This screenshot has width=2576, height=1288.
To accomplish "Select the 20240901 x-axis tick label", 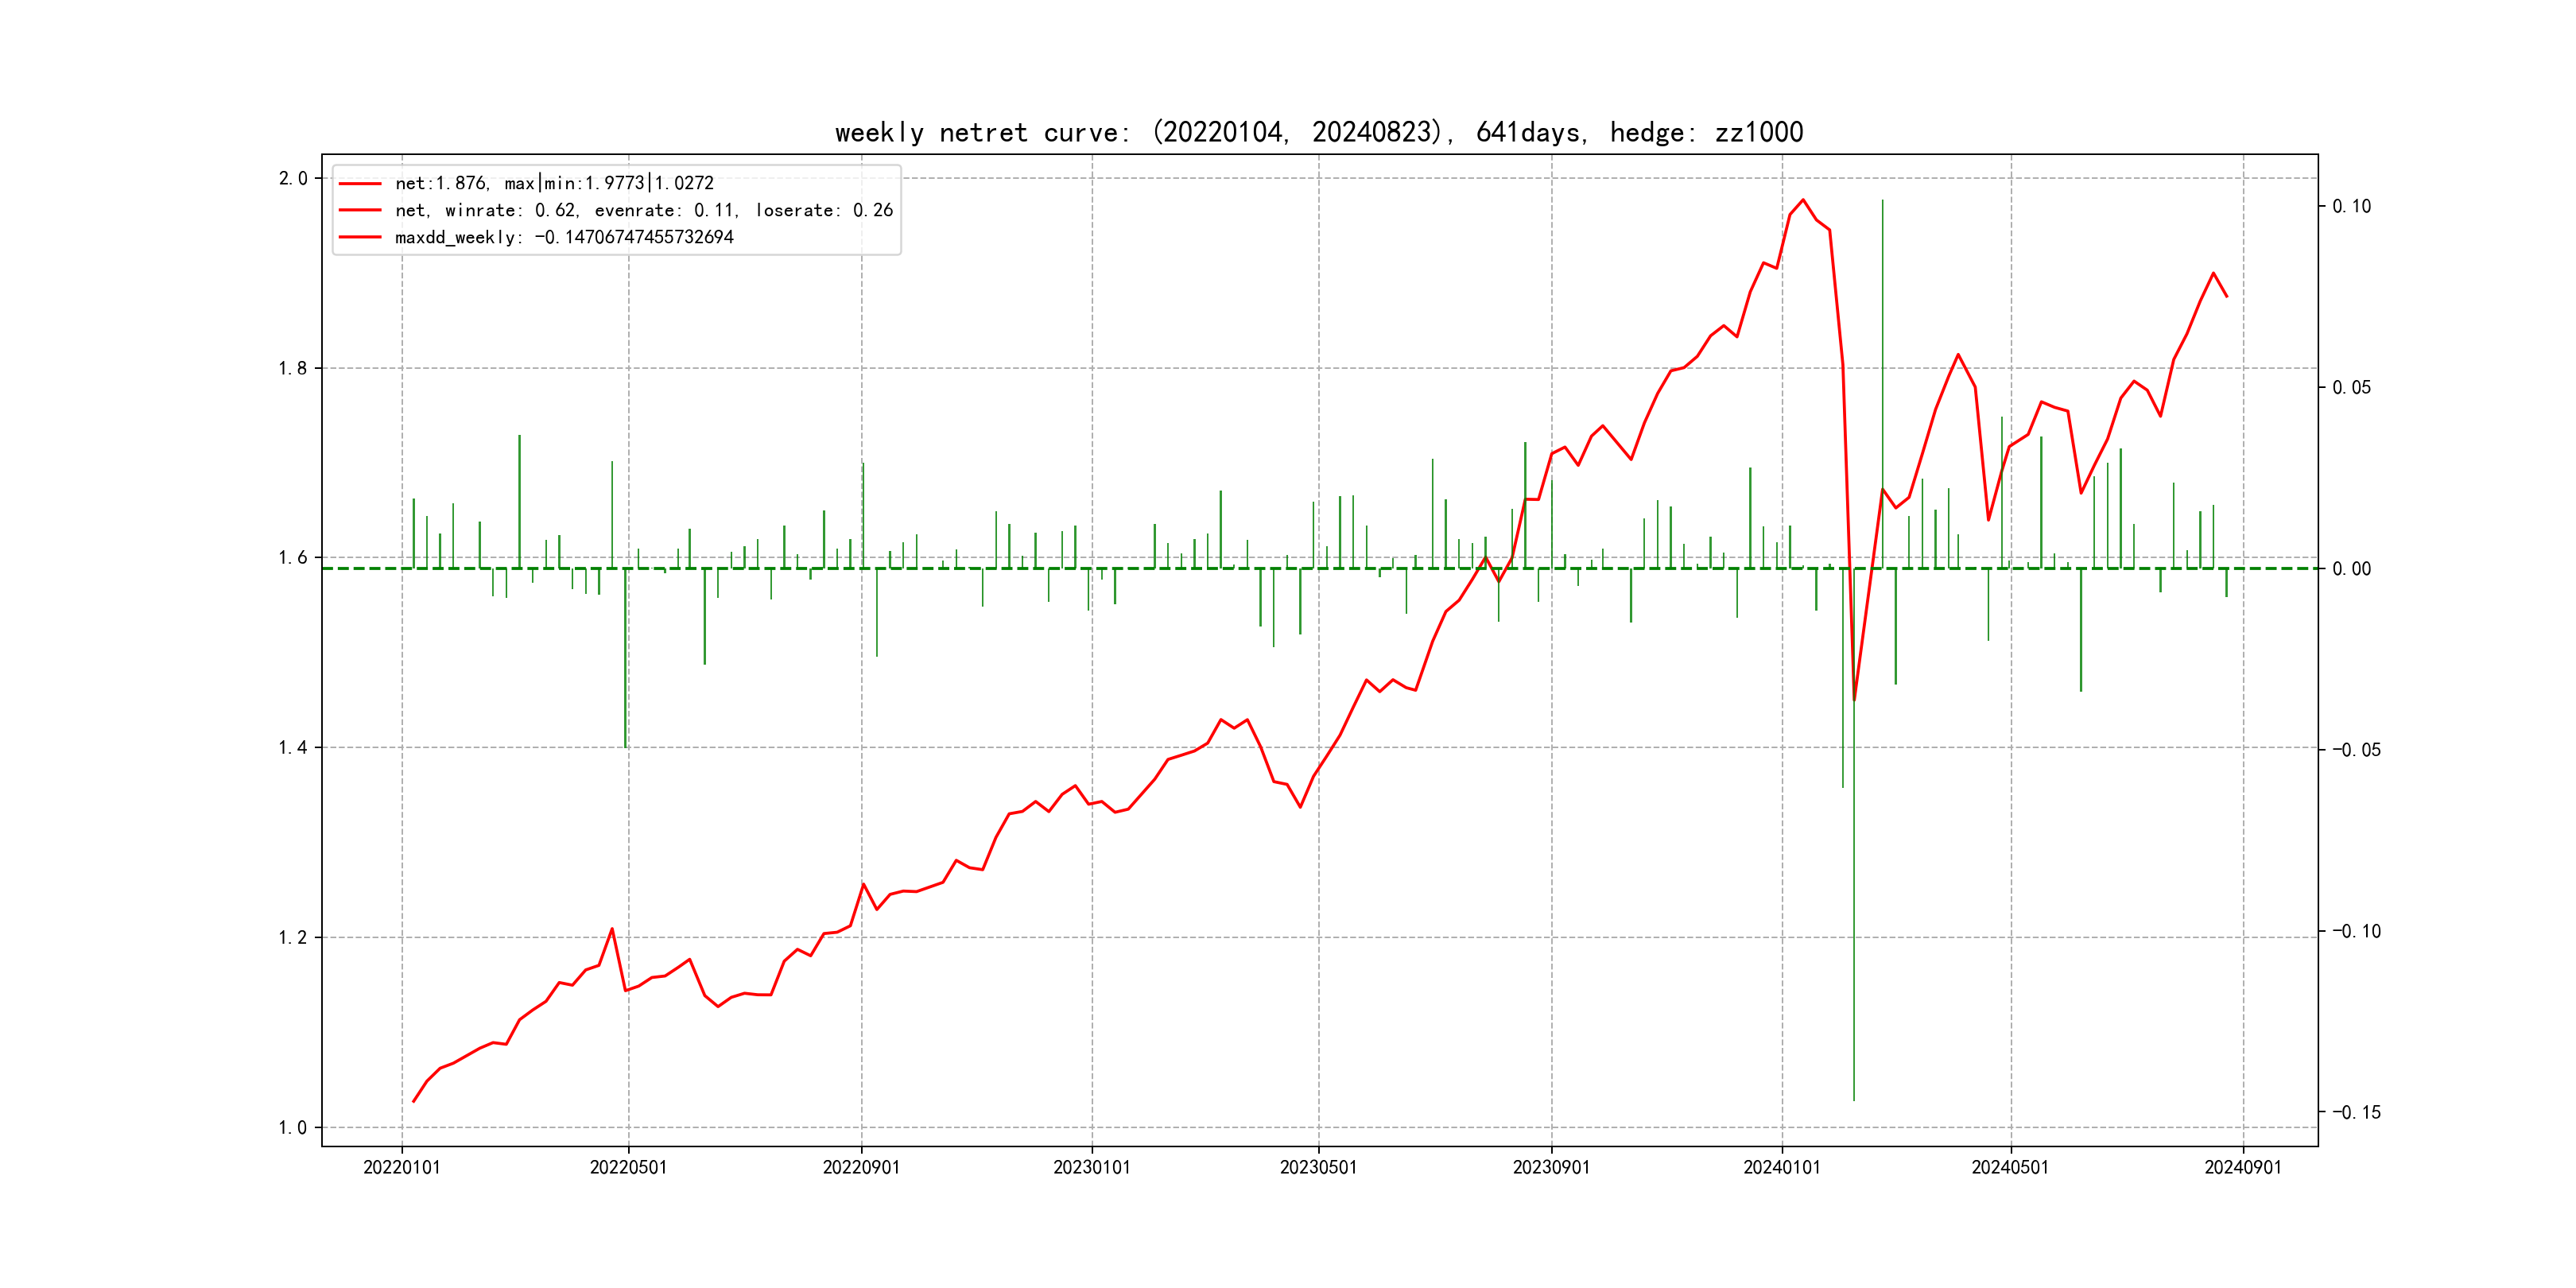I will coord(2242,1167).
